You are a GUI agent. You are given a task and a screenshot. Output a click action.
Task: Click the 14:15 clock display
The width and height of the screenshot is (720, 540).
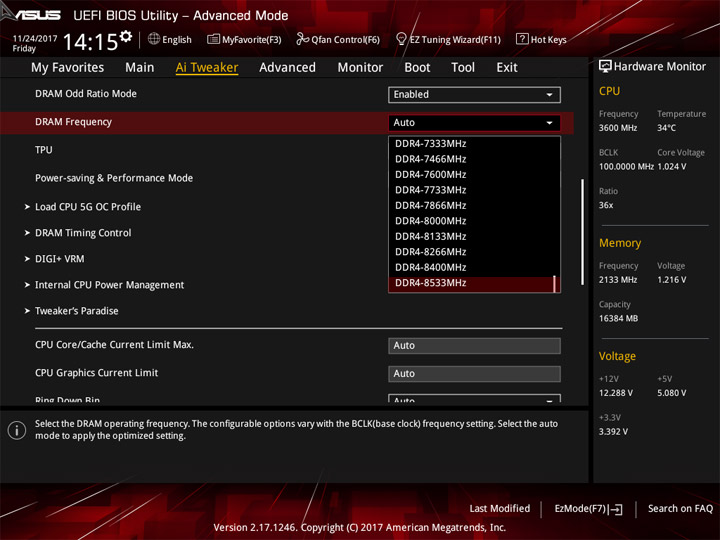point(90,42)
